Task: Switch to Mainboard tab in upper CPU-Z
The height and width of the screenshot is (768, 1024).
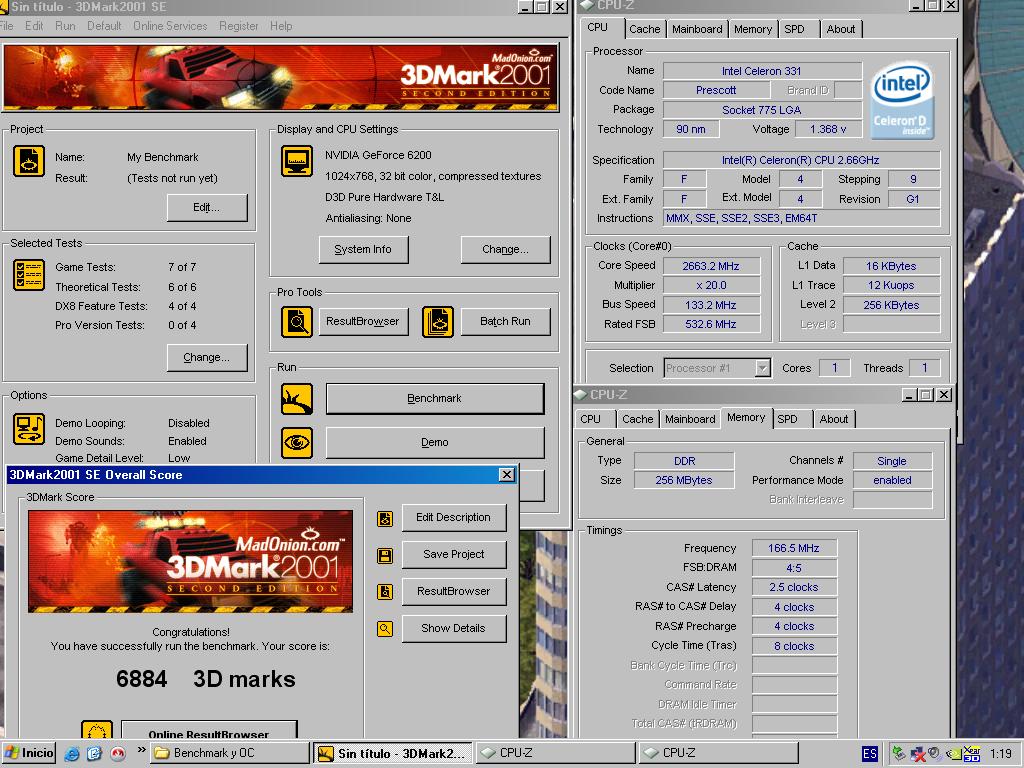Action: tap(697, 29)
